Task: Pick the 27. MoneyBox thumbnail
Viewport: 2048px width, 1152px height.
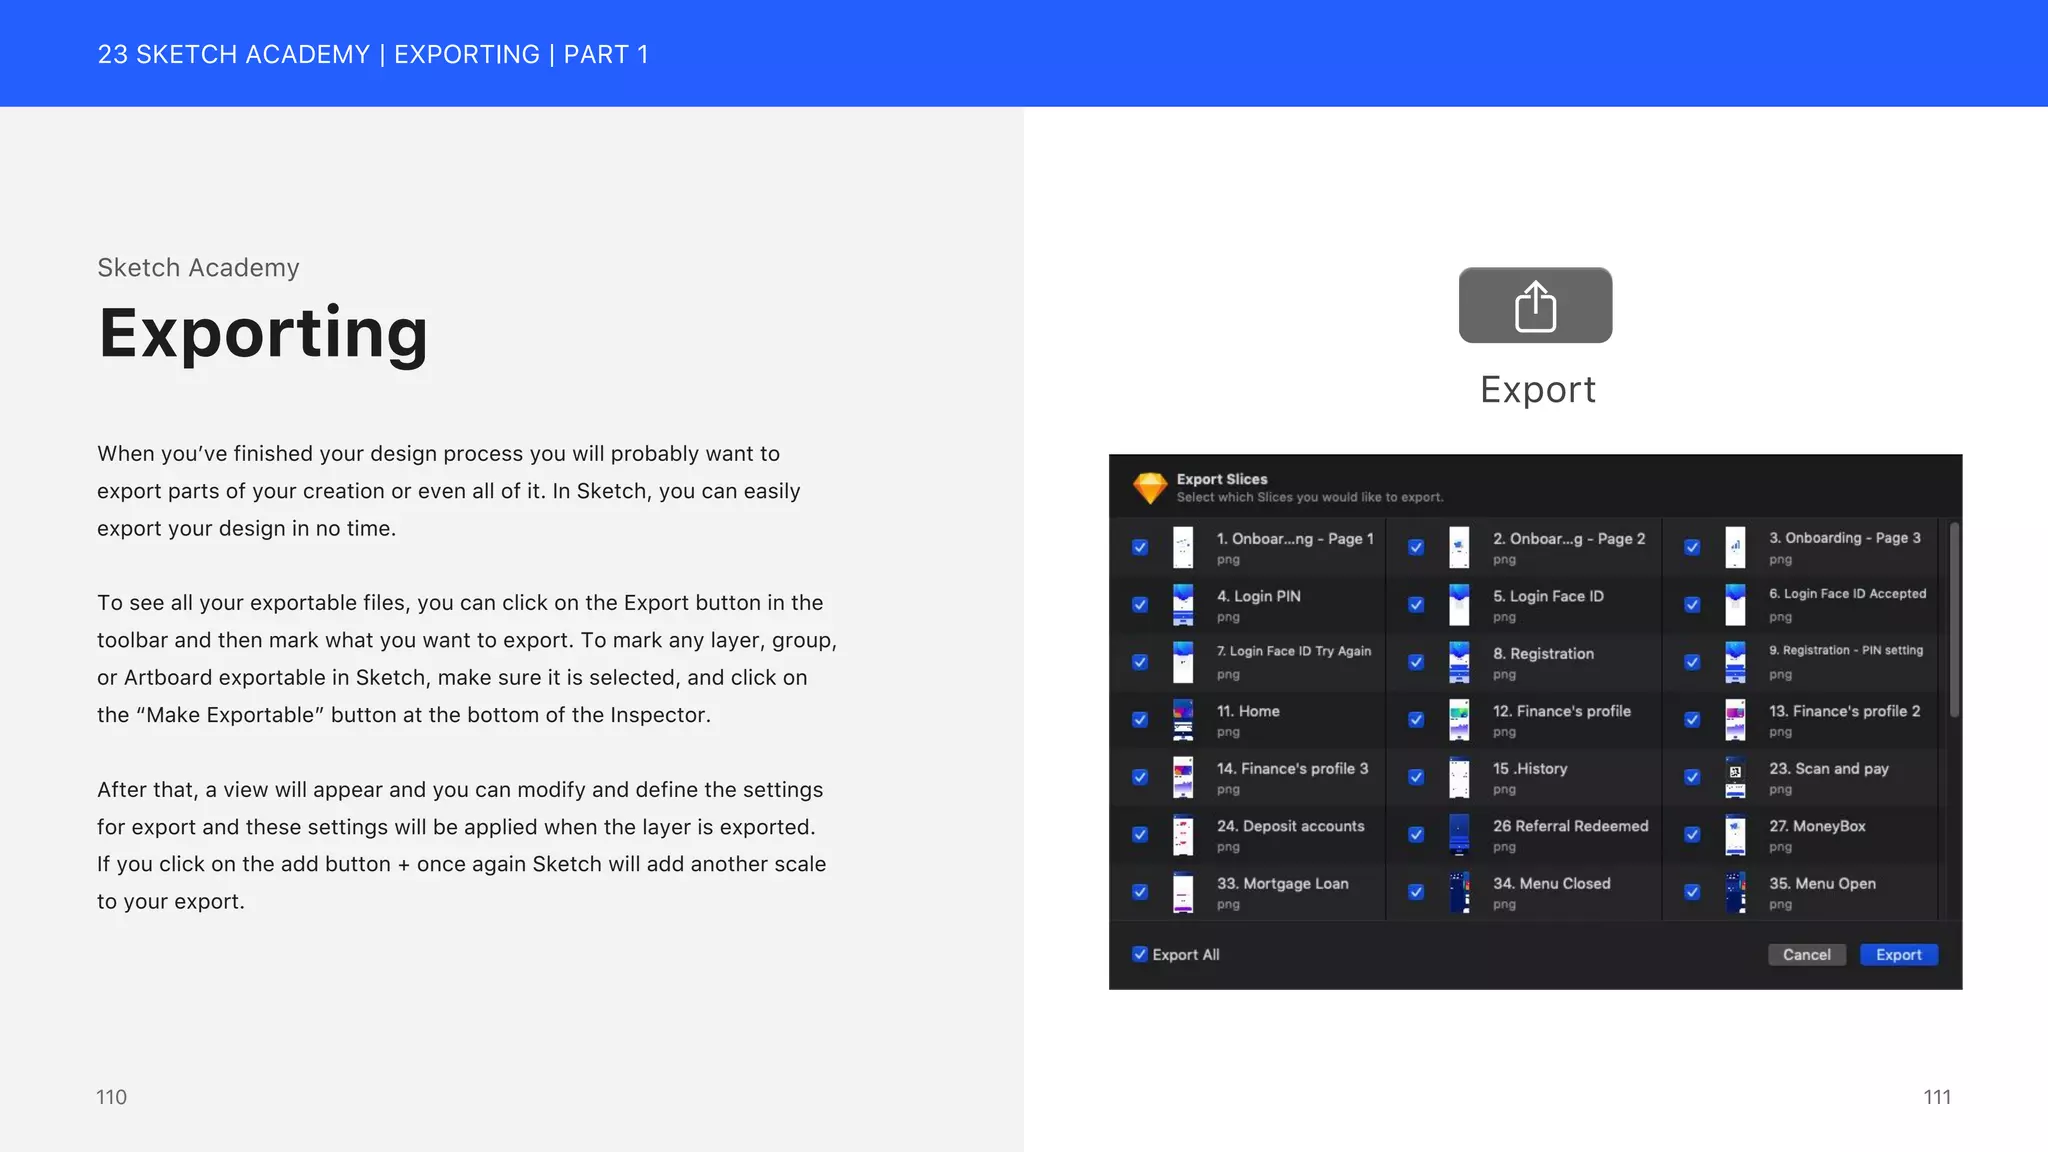Action: (x=1735, y=835)
